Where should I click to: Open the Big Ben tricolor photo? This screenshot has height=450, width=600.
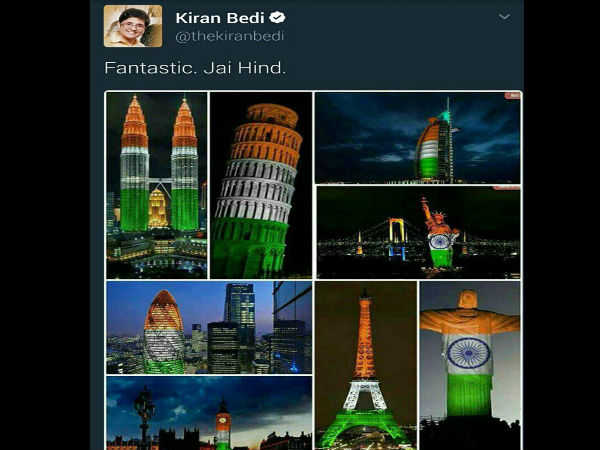[x=209, y=413]
